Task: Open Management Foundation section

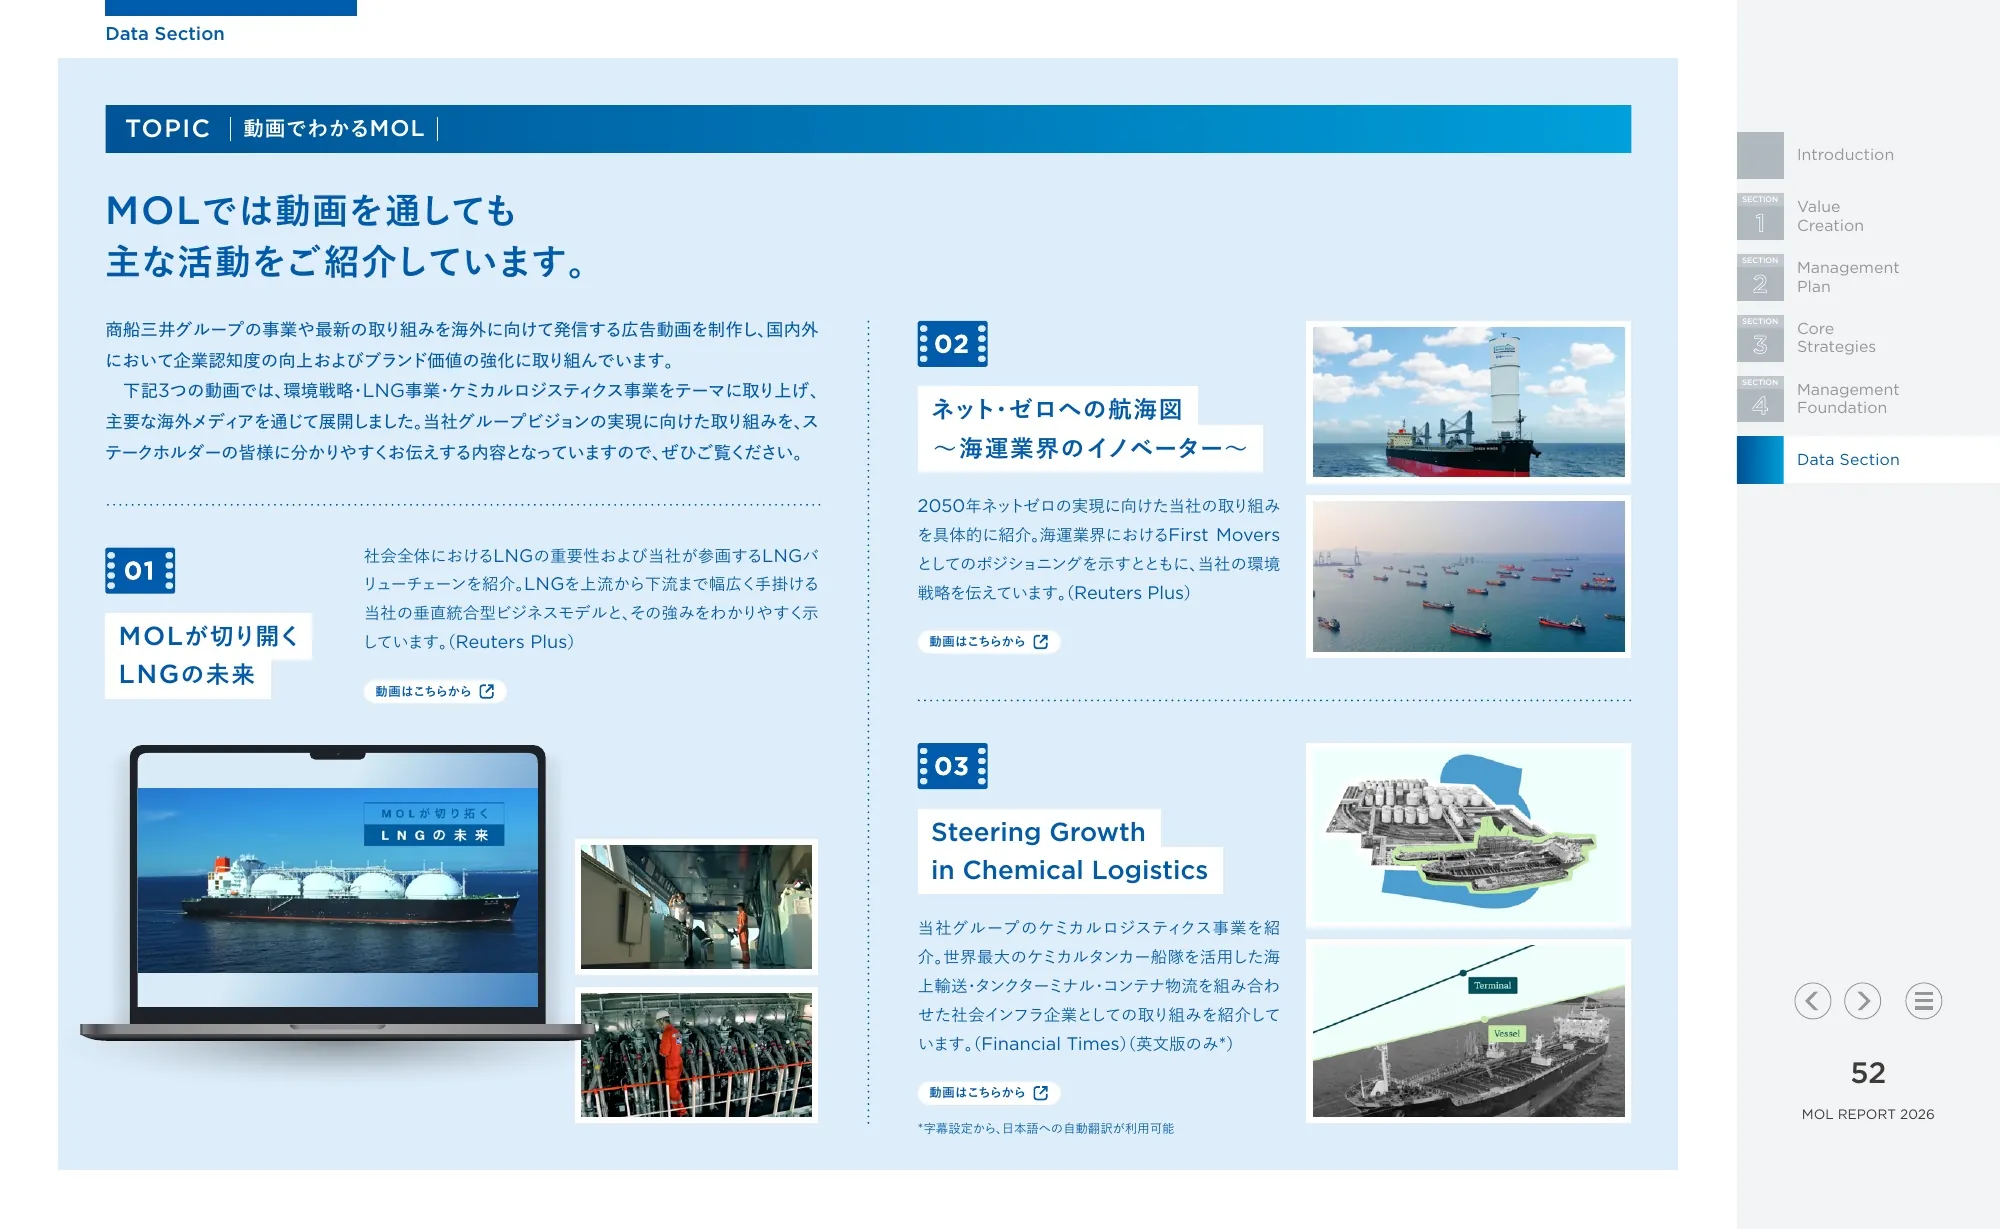Action: (x=1847, y=399)
